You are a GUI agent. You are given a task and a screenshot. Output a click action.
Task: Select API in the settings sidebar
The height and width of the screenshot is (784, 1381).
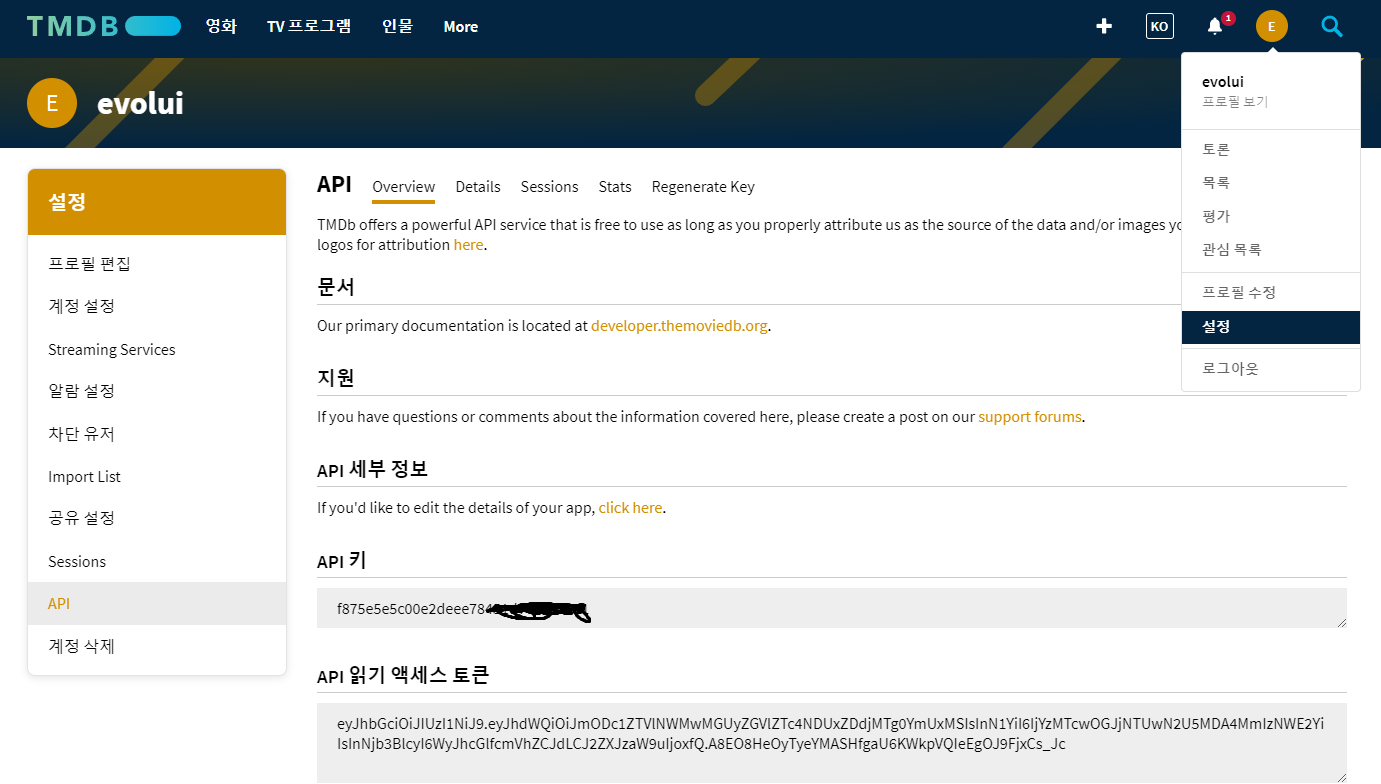(x=157, y=604)
